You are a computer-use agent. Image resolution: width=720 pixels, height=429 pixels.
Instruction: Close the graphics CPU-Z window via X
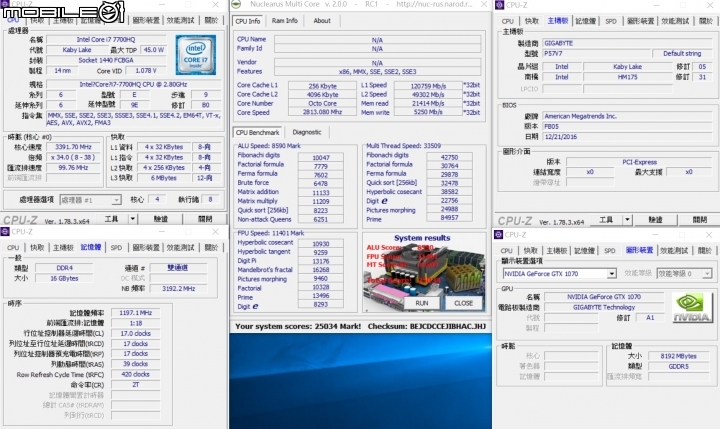pyautogui.click(x=709, y=235)
